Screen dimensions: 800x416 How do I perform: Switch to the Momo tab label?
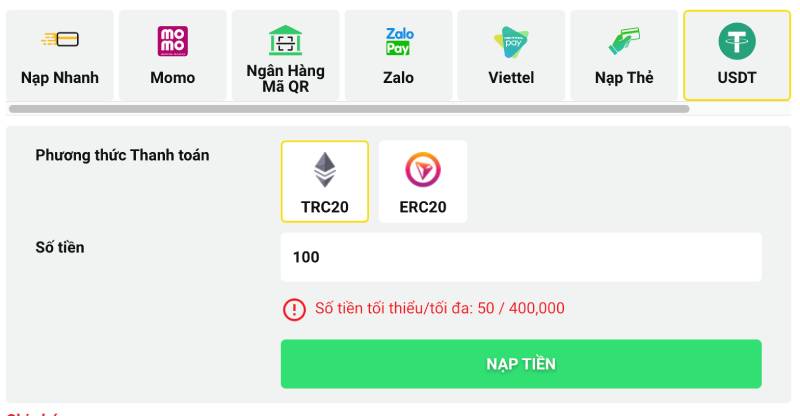[x=172, y=78]
